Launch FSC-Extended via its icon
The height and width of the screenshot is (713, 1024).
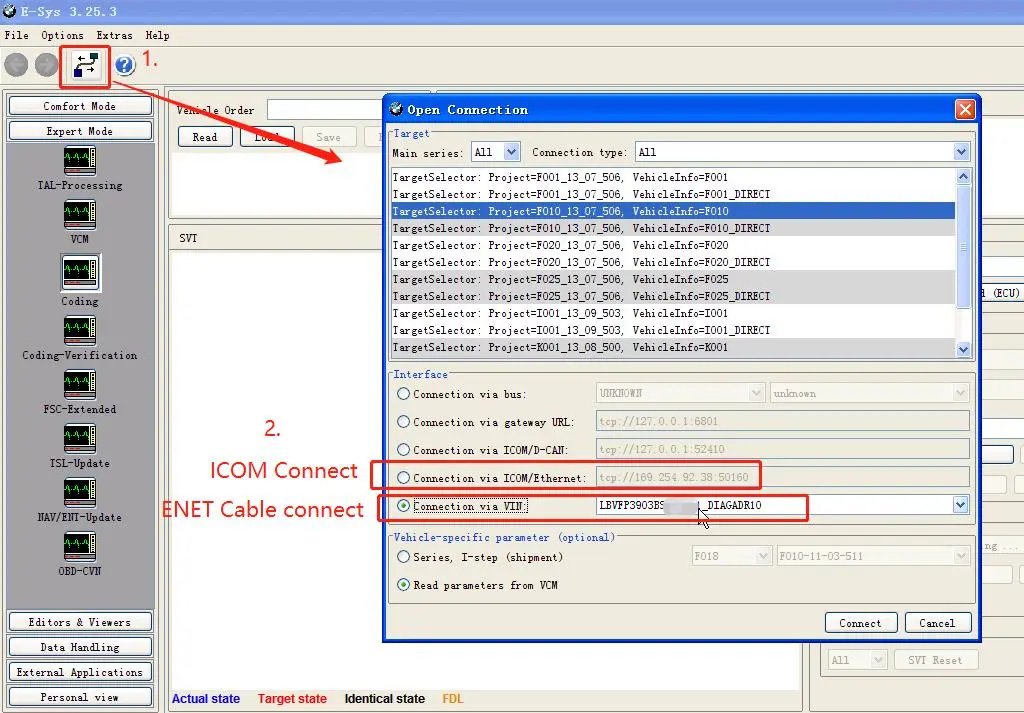click(80, 385)
